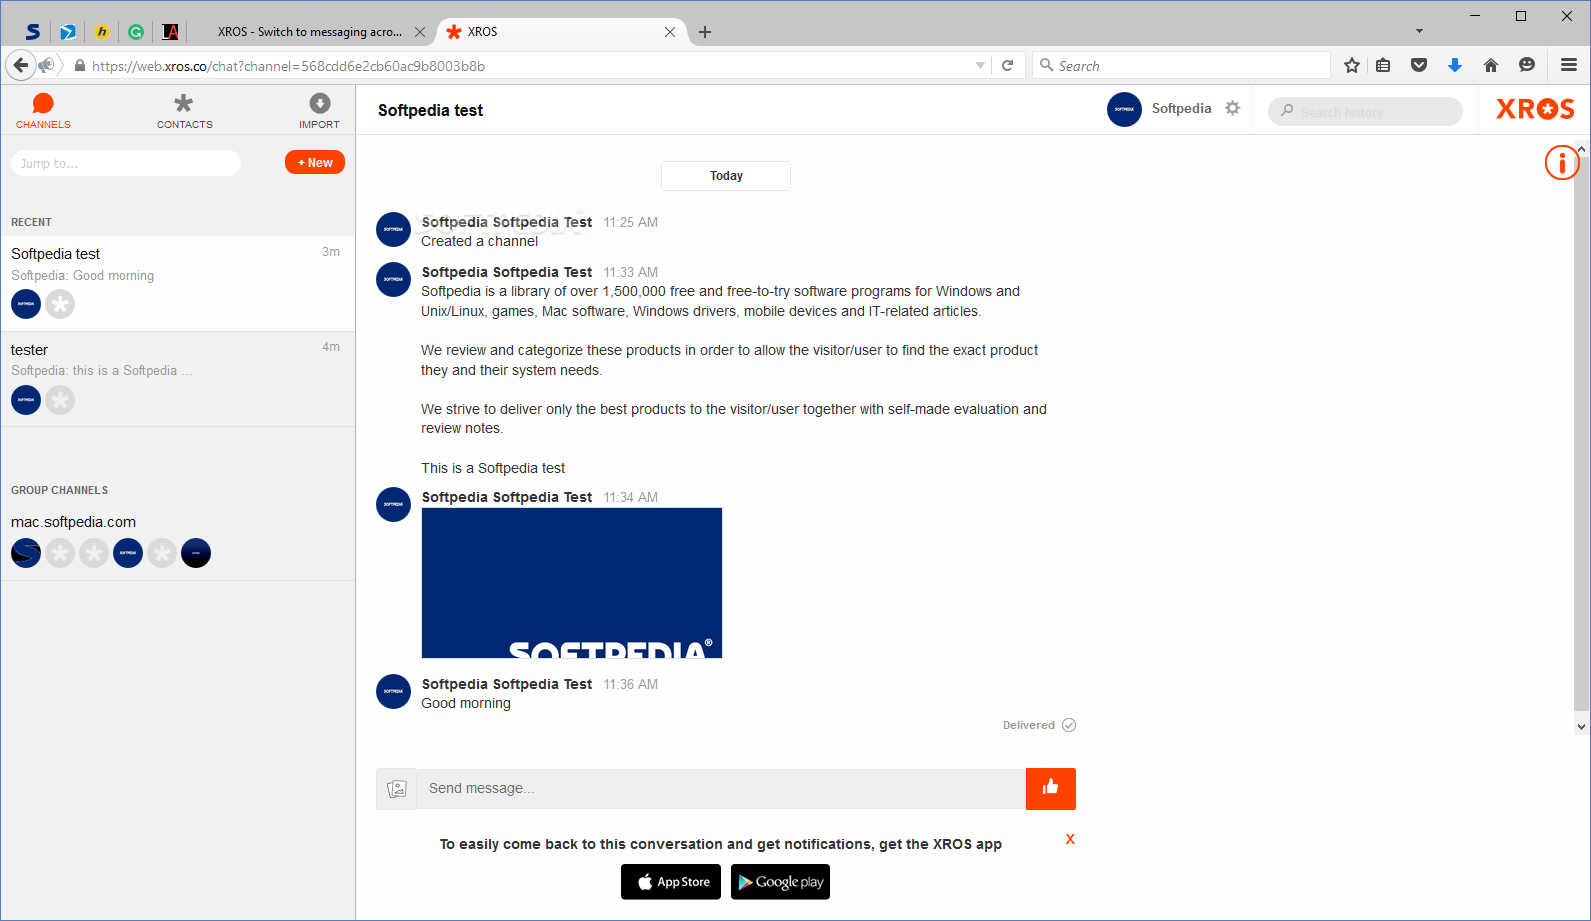Focus the Jump to search field
The height and width of the screenshot is (921, 1591).
click(x=126, y=163)
